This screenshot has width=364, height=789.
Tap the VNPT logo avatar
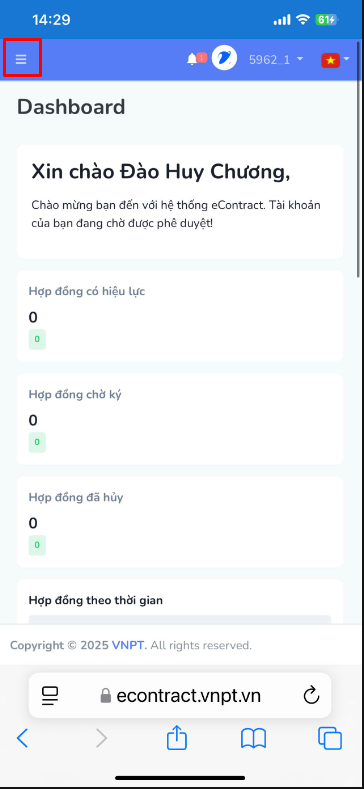225,58
